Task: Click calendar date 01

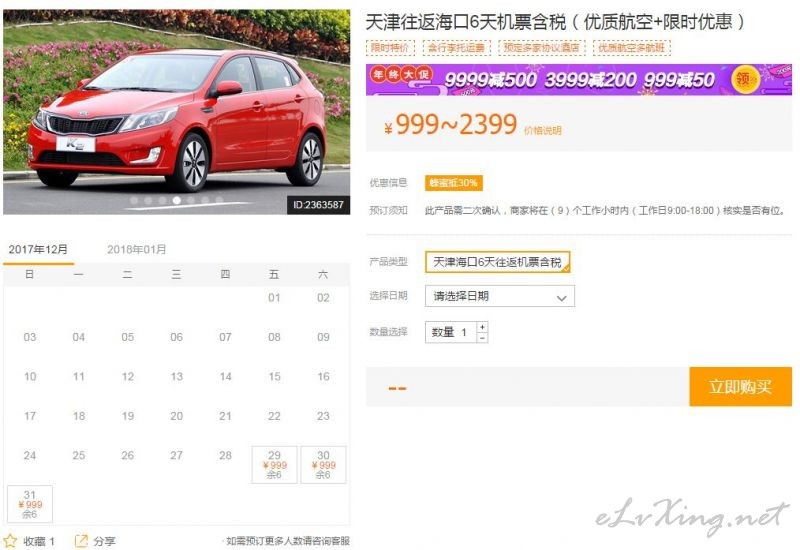Action: tap(274, 298)
